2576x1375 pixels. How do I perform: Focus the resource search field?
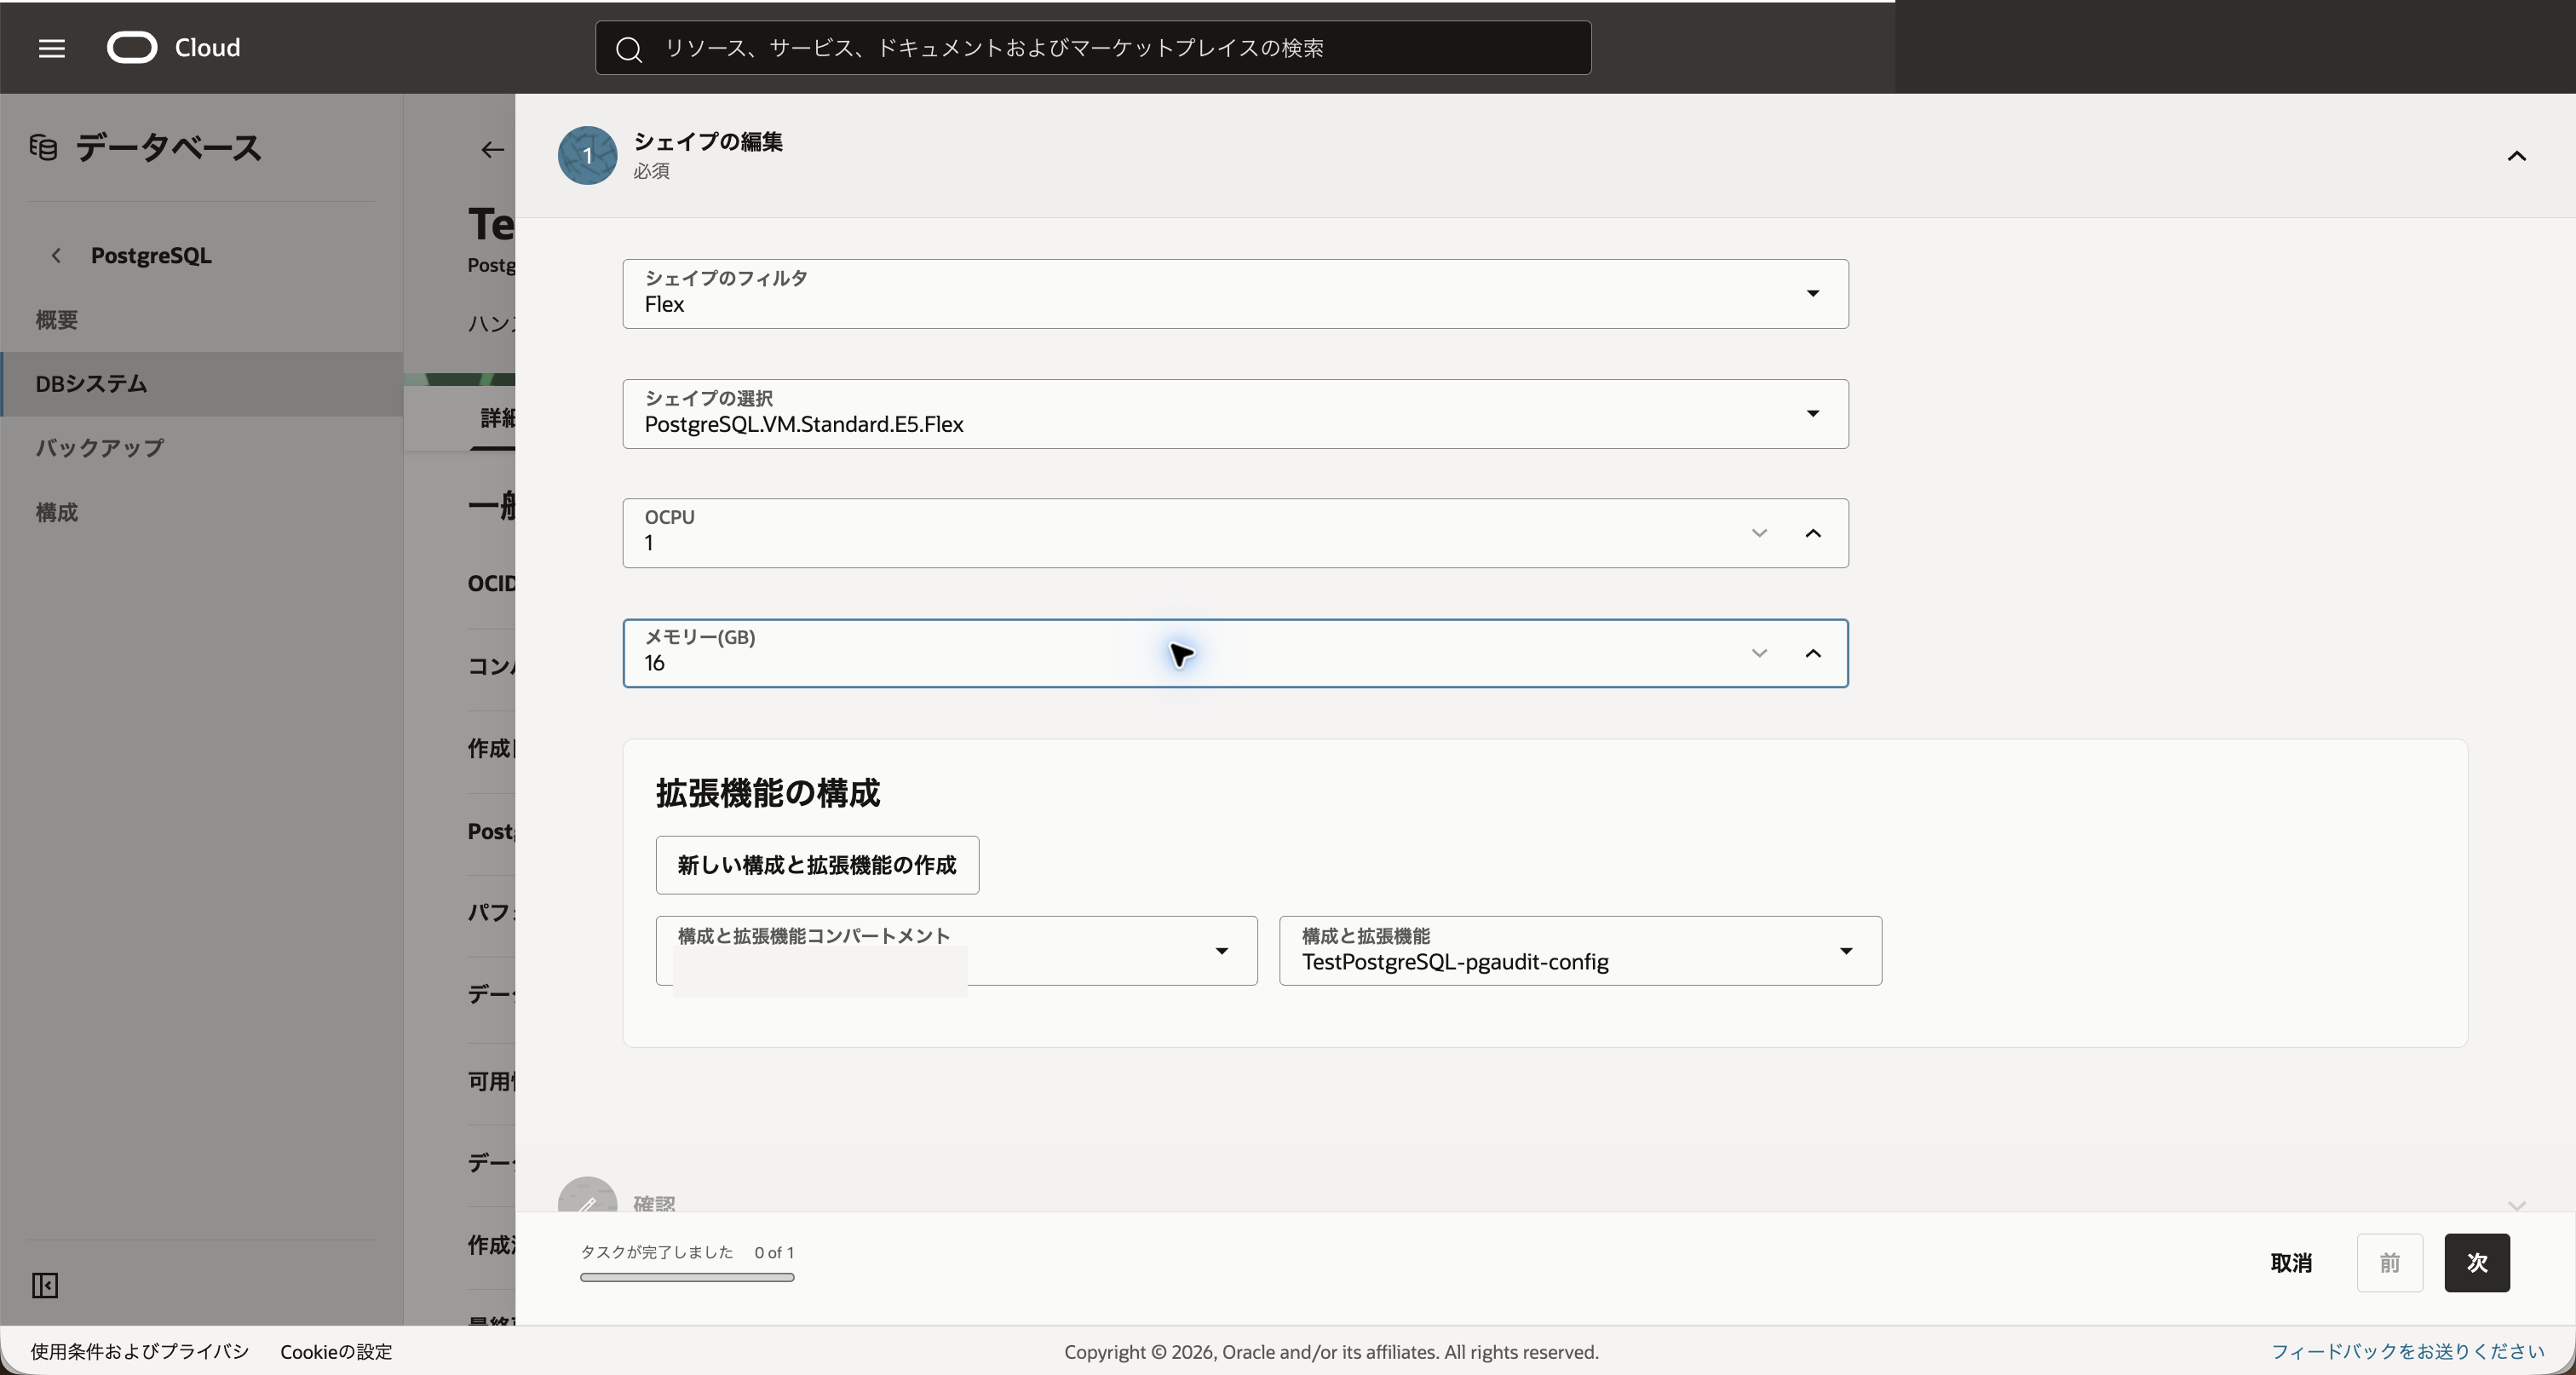1093,48
